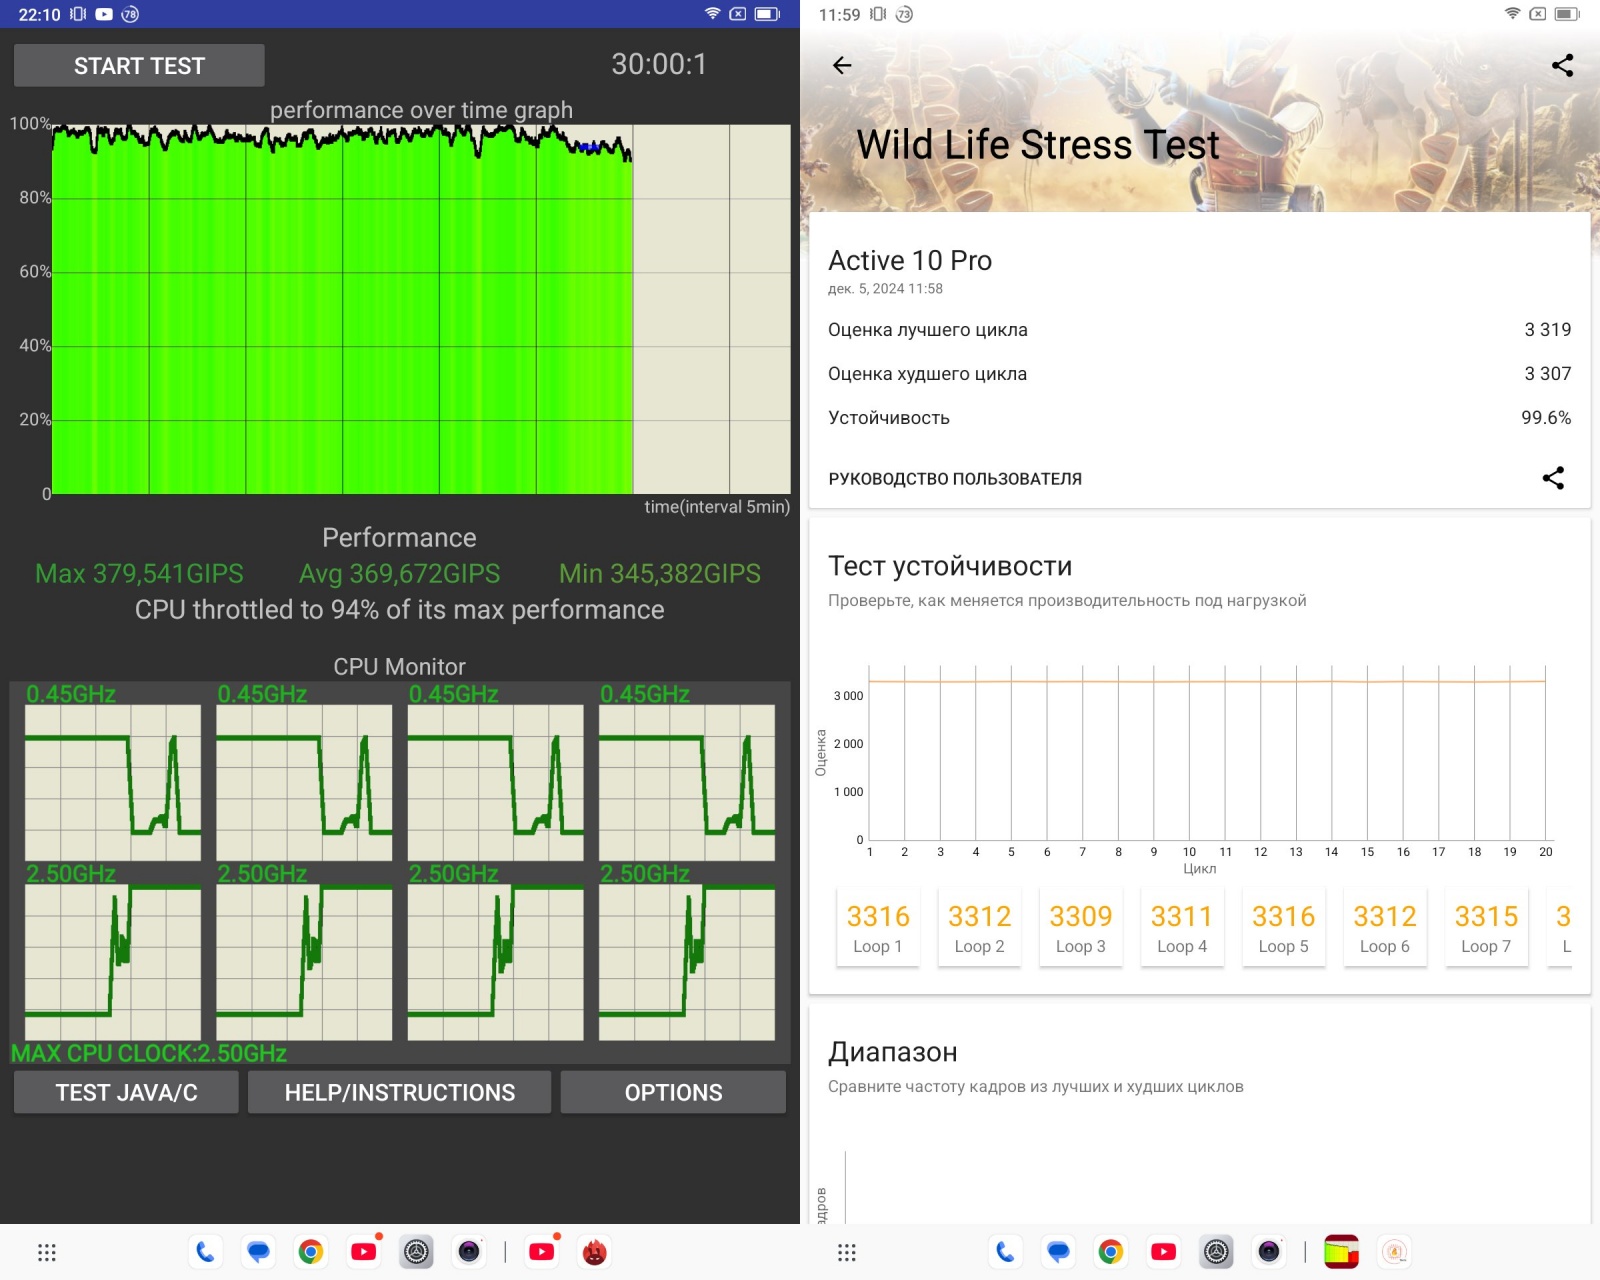Tap the 30:00:1 elapsed timer

(659, 64)
